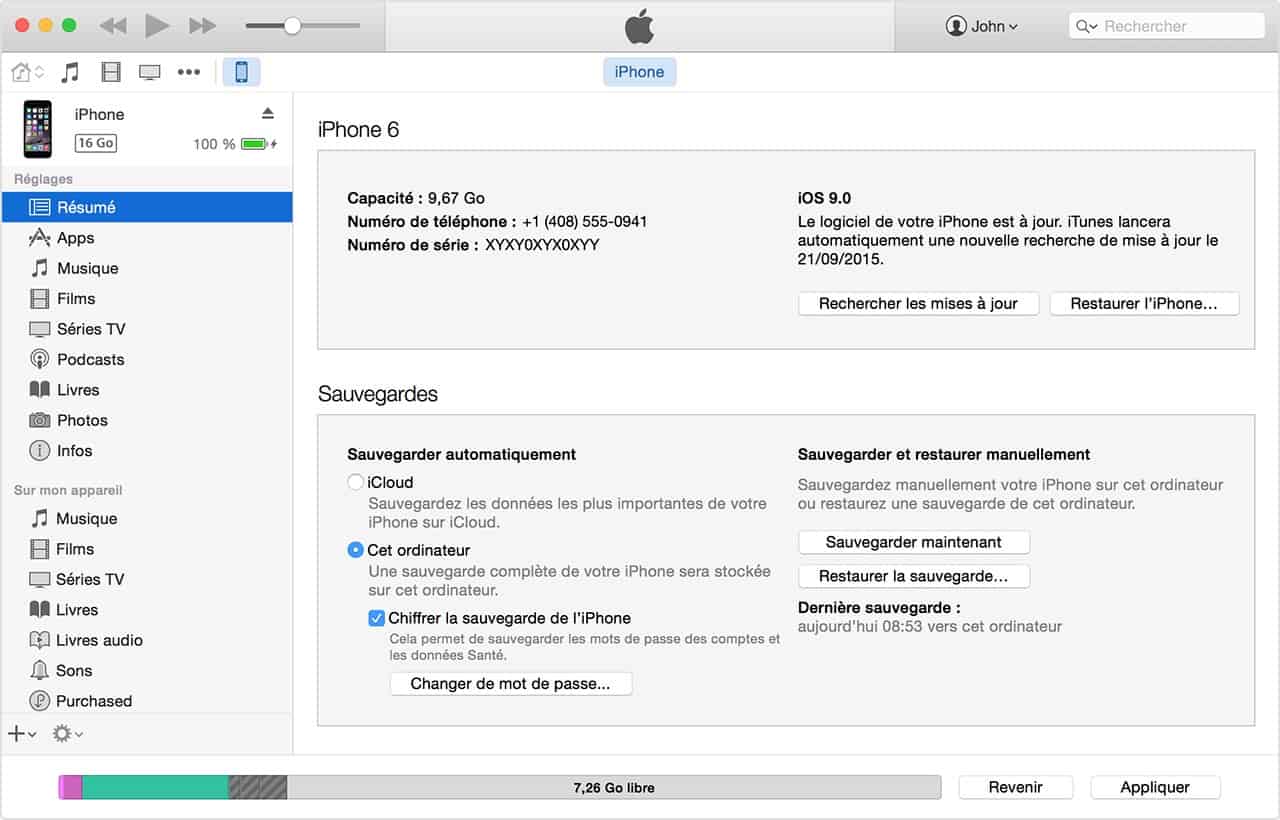1280x820 pixels.
Task: Click Musique note icon under Sur mon appareil
Action: tap(40, 518)
